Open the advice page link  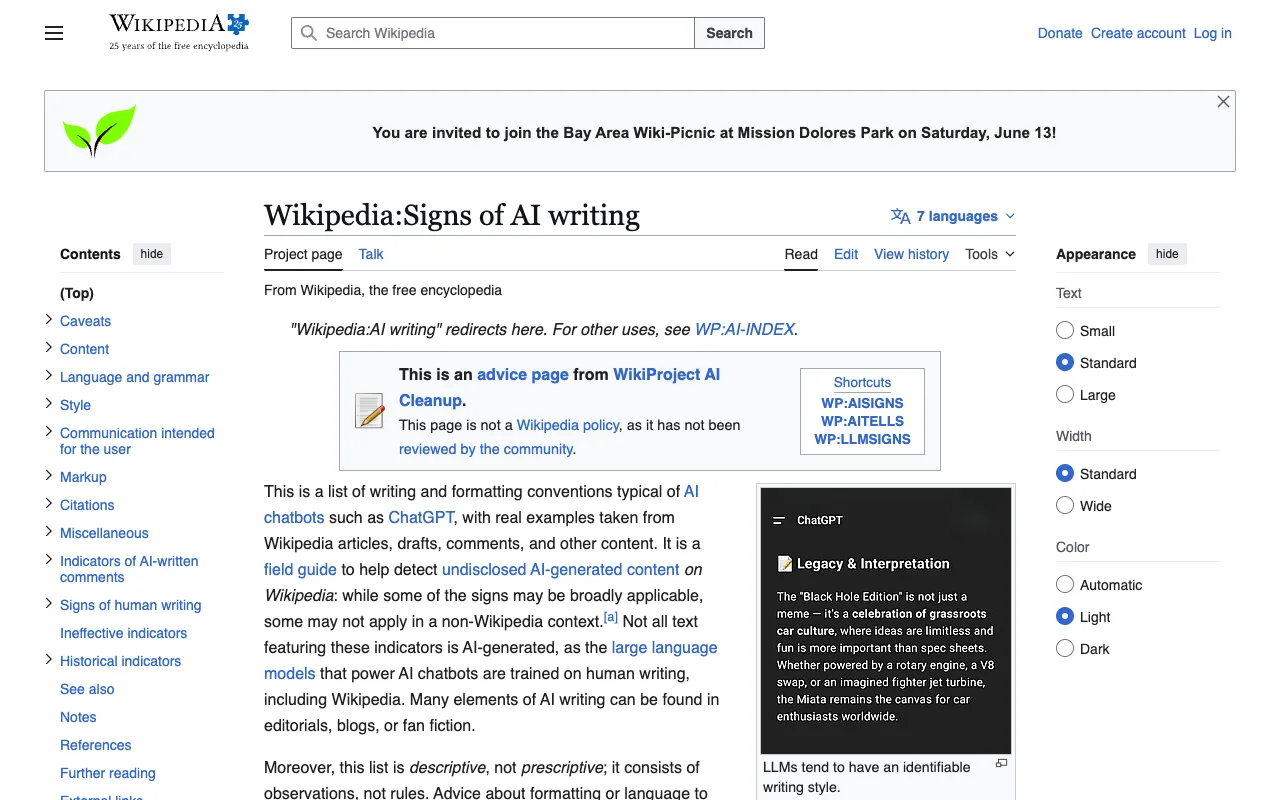523,374
